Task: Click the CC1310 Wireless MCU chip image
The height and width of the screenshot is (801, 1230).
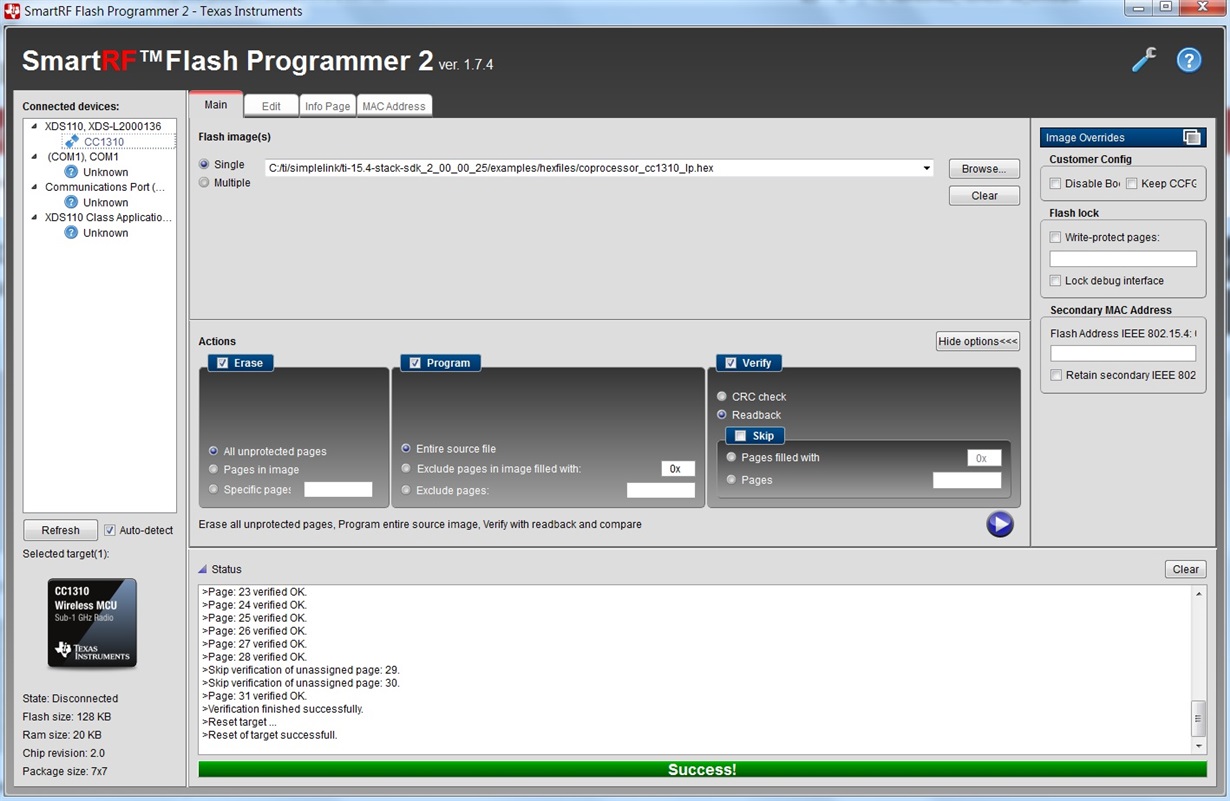Action: [x=93, y=623]
